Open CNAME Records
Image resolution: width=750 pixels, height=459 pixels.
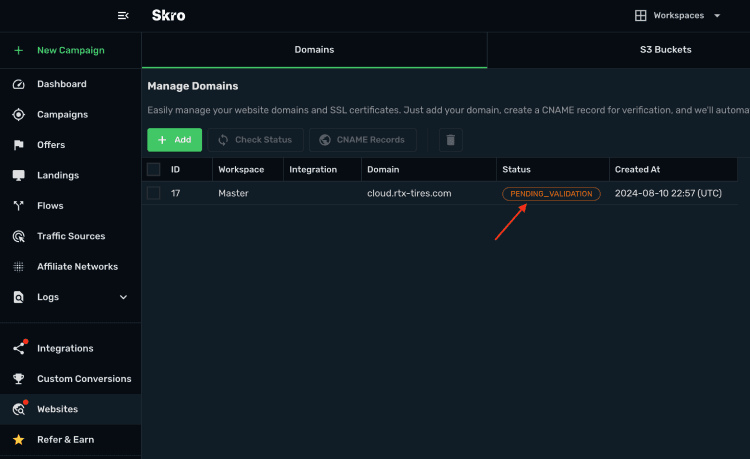pos(363,140)
